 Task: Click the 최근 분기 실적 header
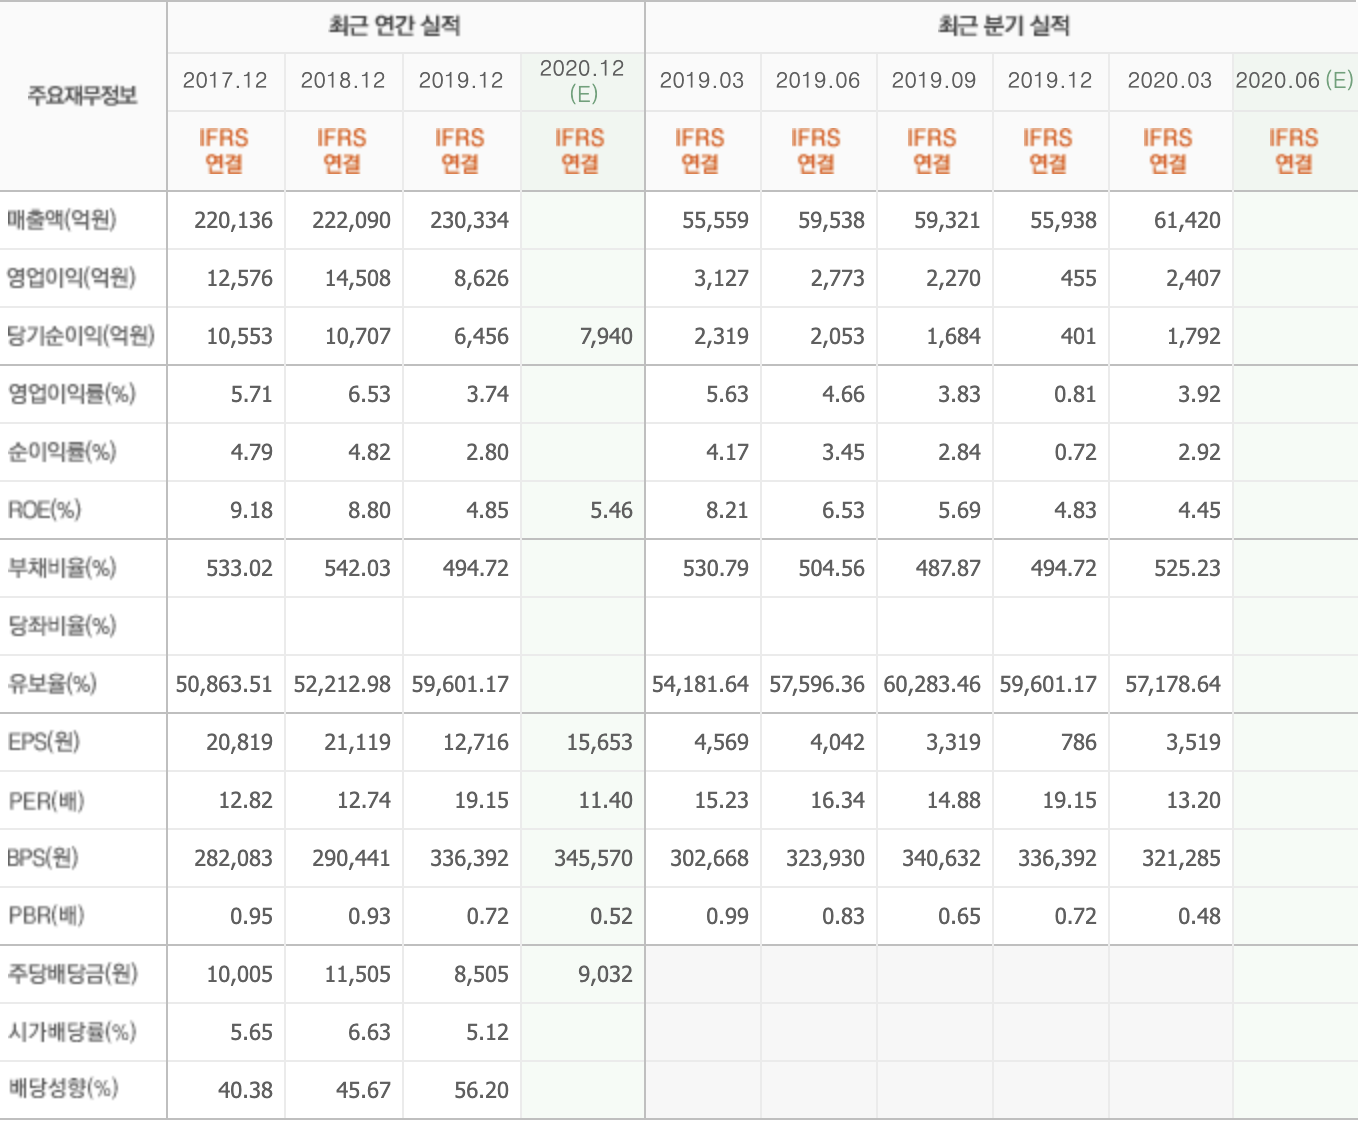1003,26
